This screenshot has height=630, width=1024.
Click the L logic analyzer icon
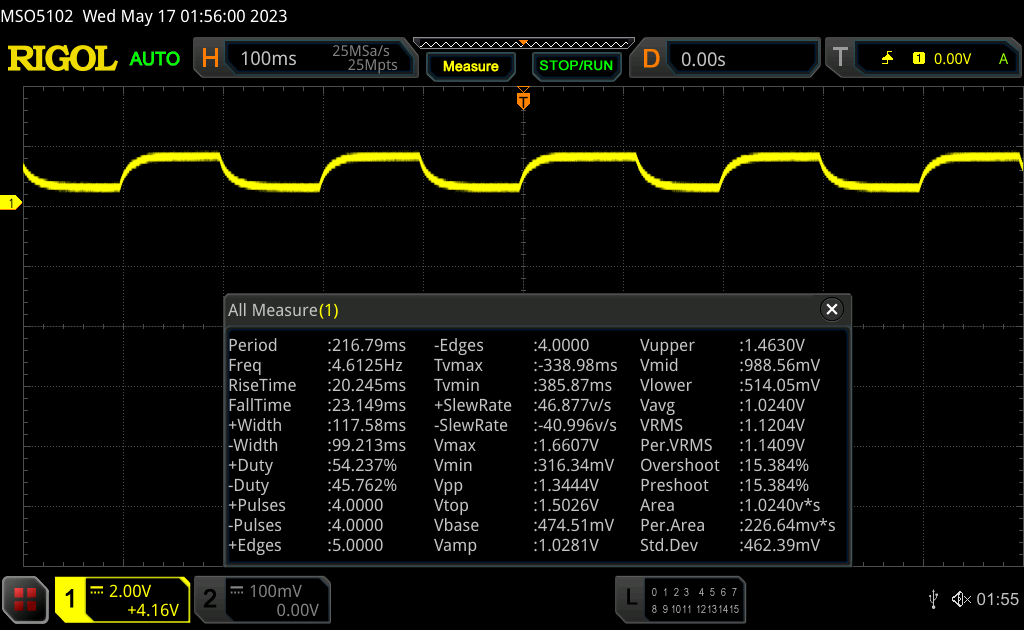tap(630, 599)
